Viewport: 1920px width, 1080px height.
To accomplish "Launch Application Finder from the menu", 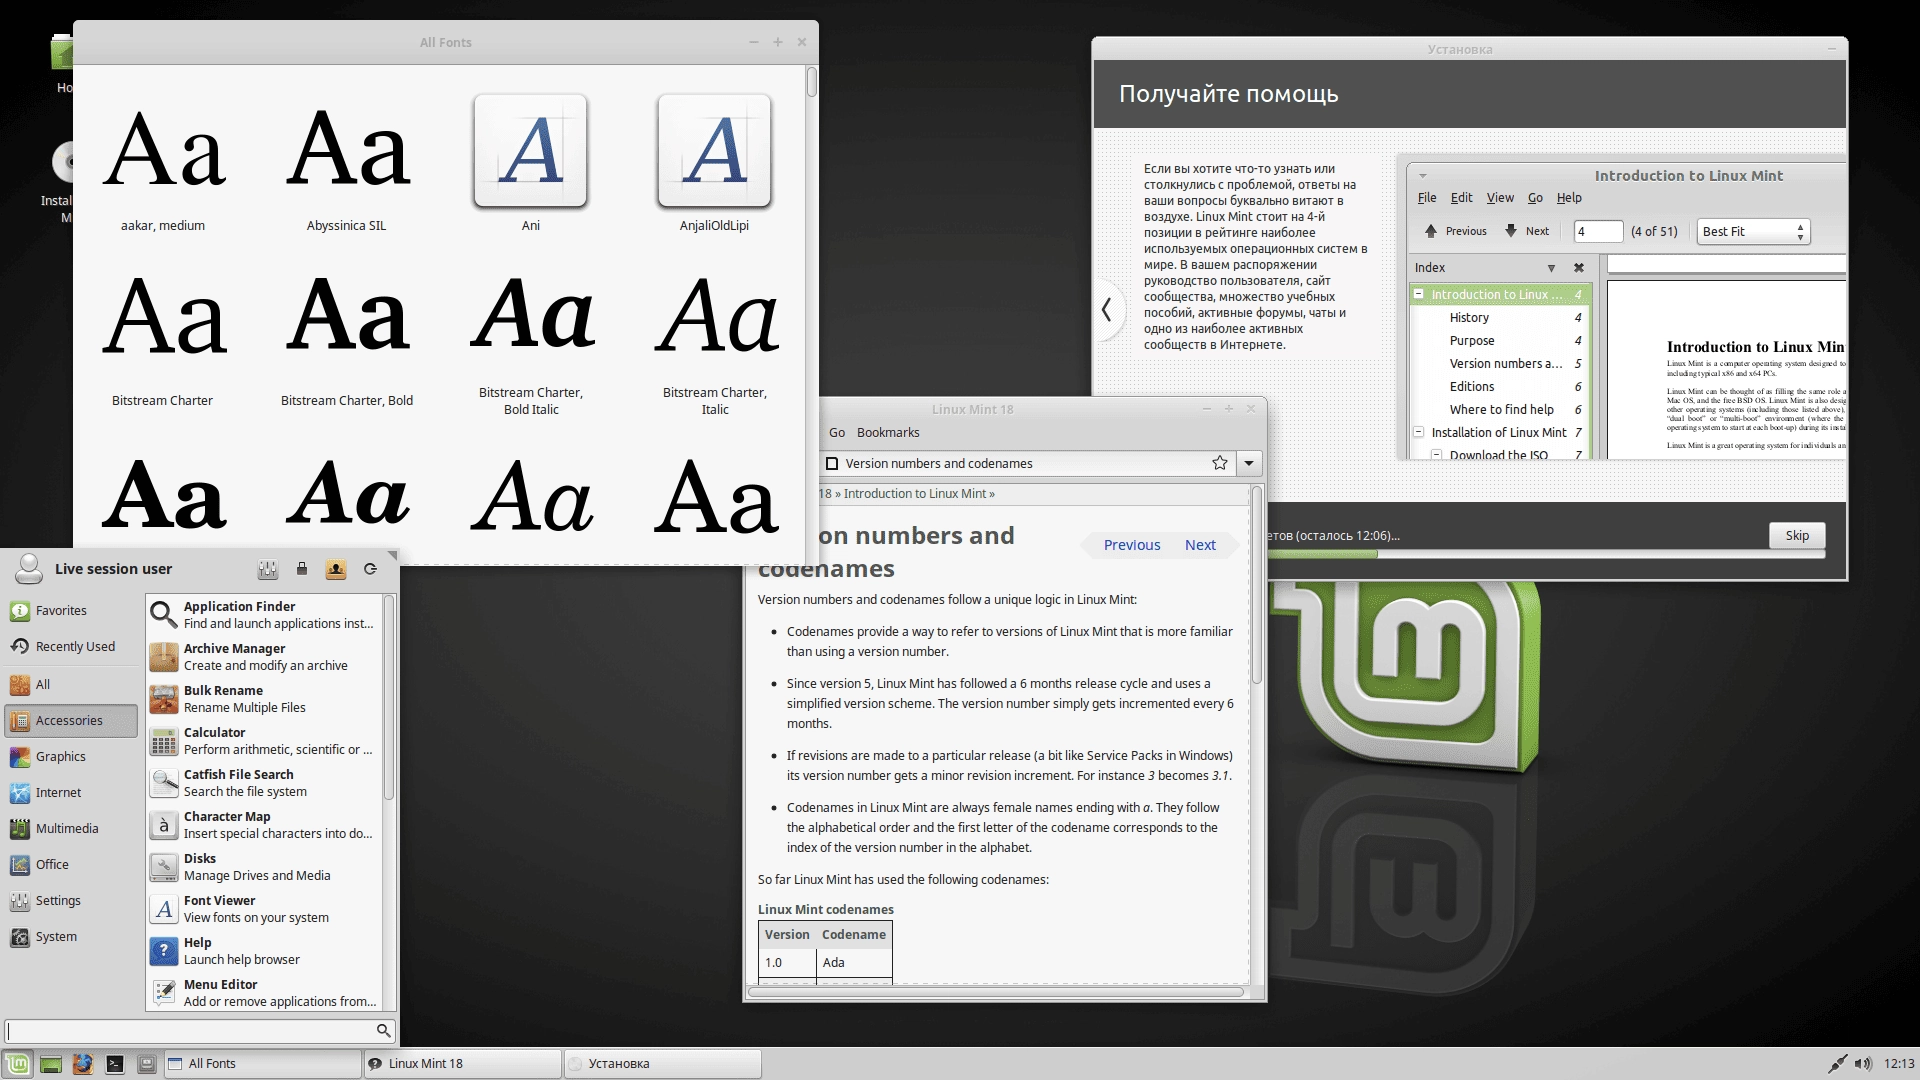I will click(x=264, y=615).
